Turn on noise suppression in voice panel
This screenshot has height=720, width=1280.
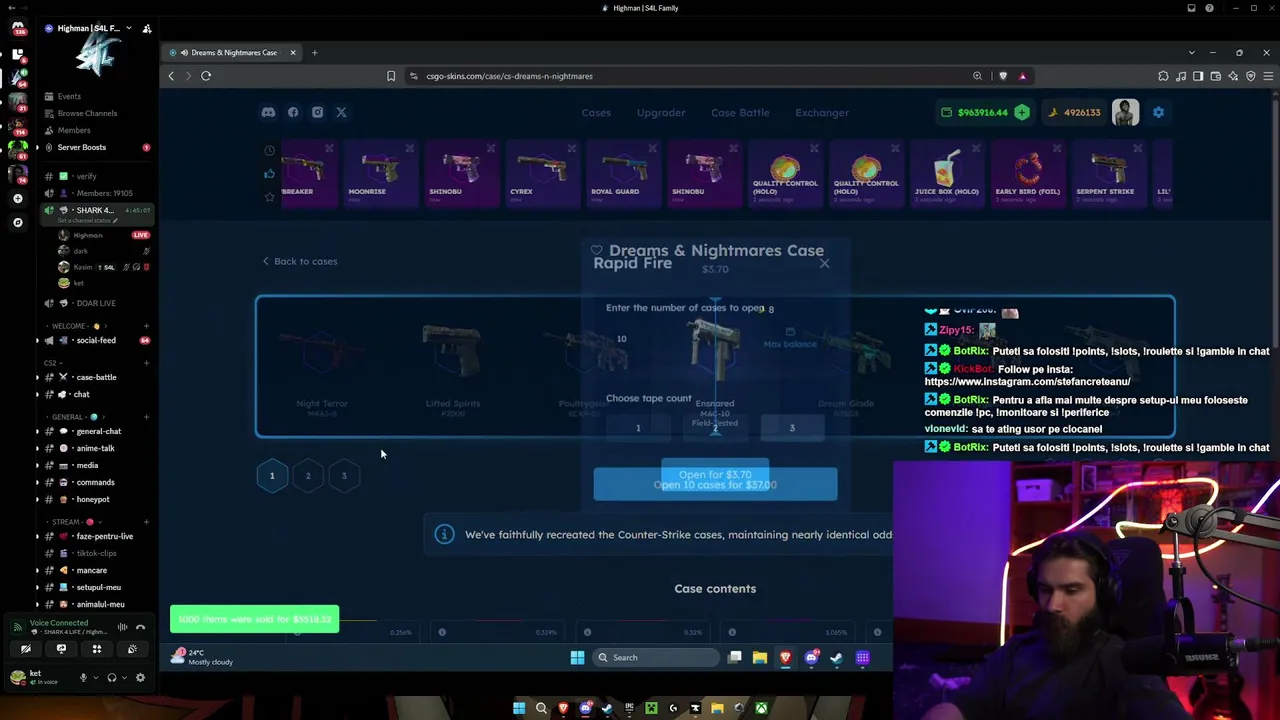pyautogui.click(x=122, y=627)
